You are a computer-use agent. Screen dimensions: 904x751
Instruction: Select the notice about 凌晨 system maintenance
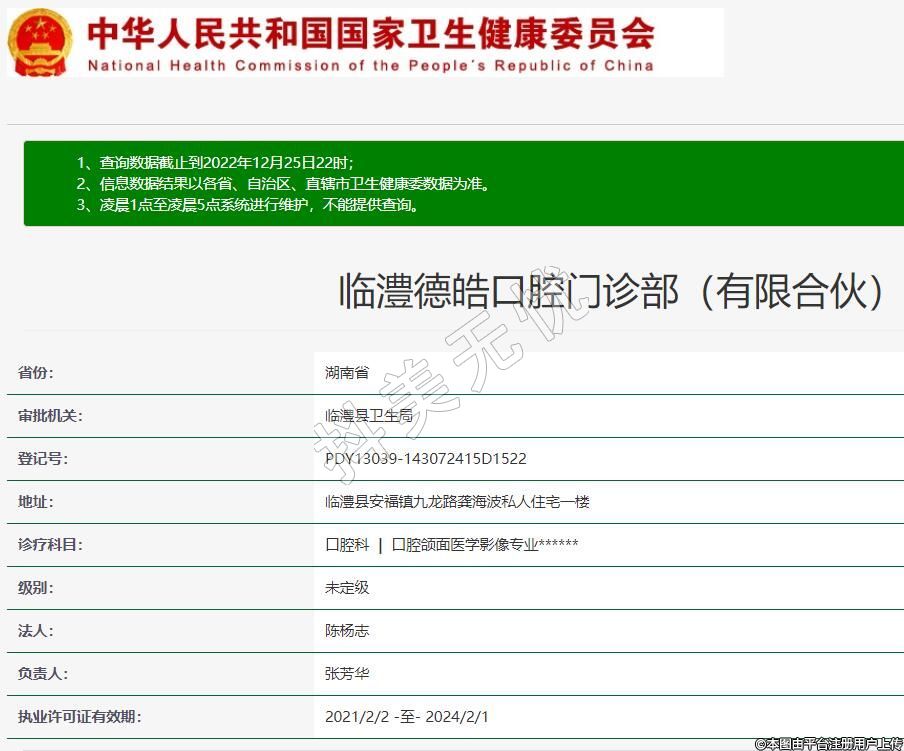pos(247,205)
